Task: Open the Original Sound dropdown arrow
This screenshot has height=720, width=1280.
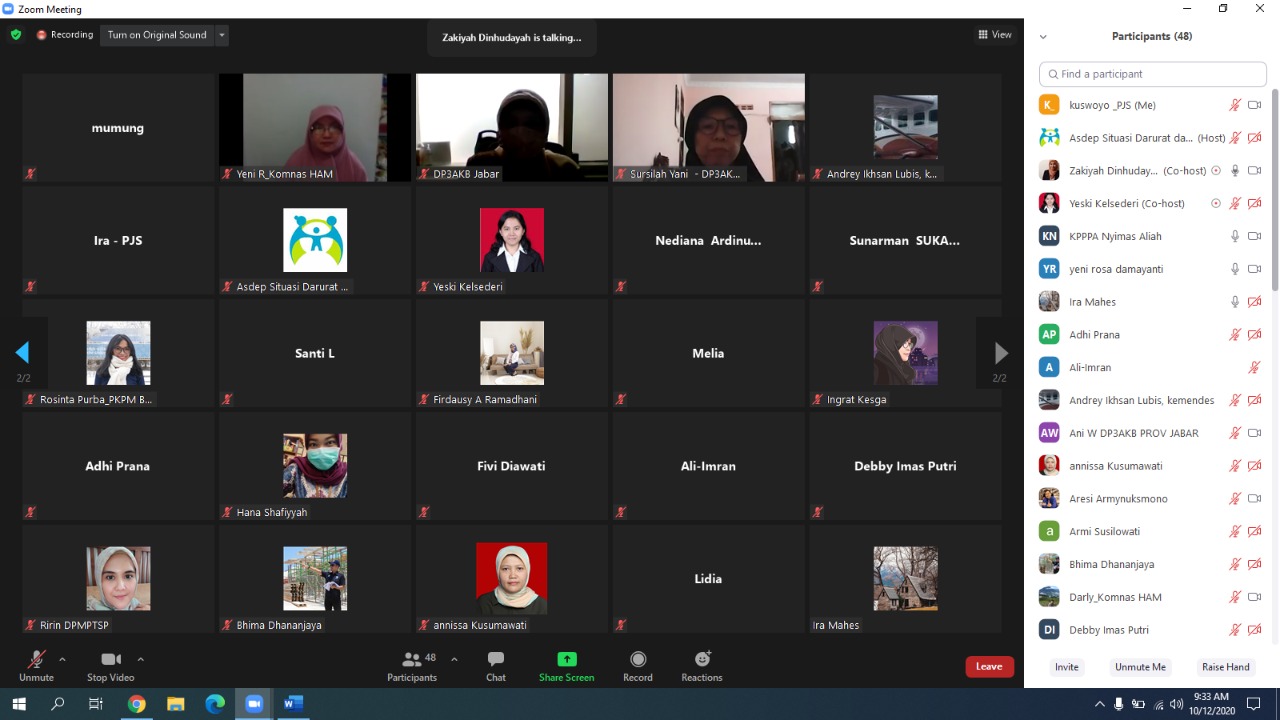Action: click(x=222, y=35)
